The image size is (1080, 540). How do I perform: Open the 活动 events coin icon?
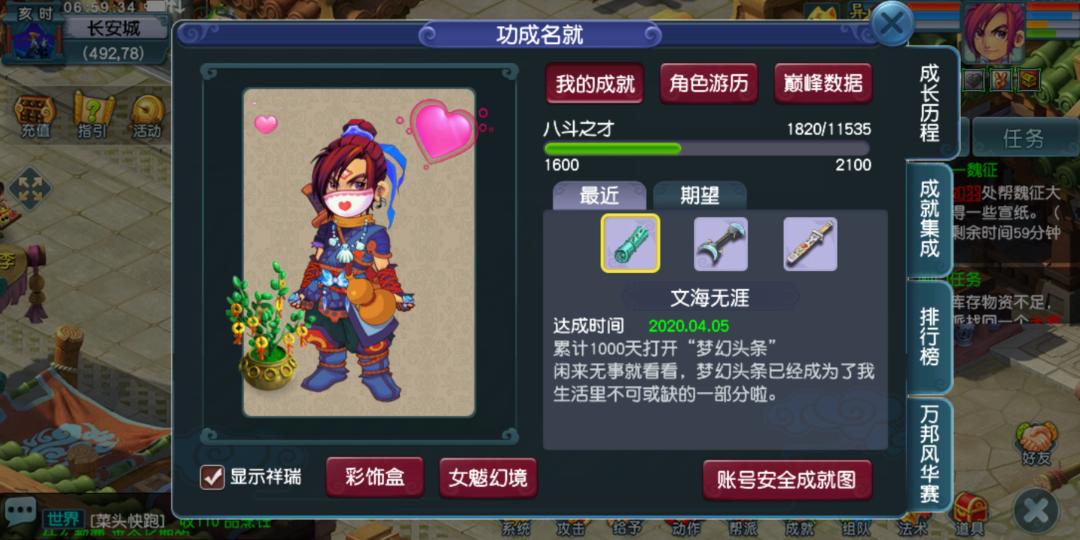pyautogui.click(x=147, y=117)
